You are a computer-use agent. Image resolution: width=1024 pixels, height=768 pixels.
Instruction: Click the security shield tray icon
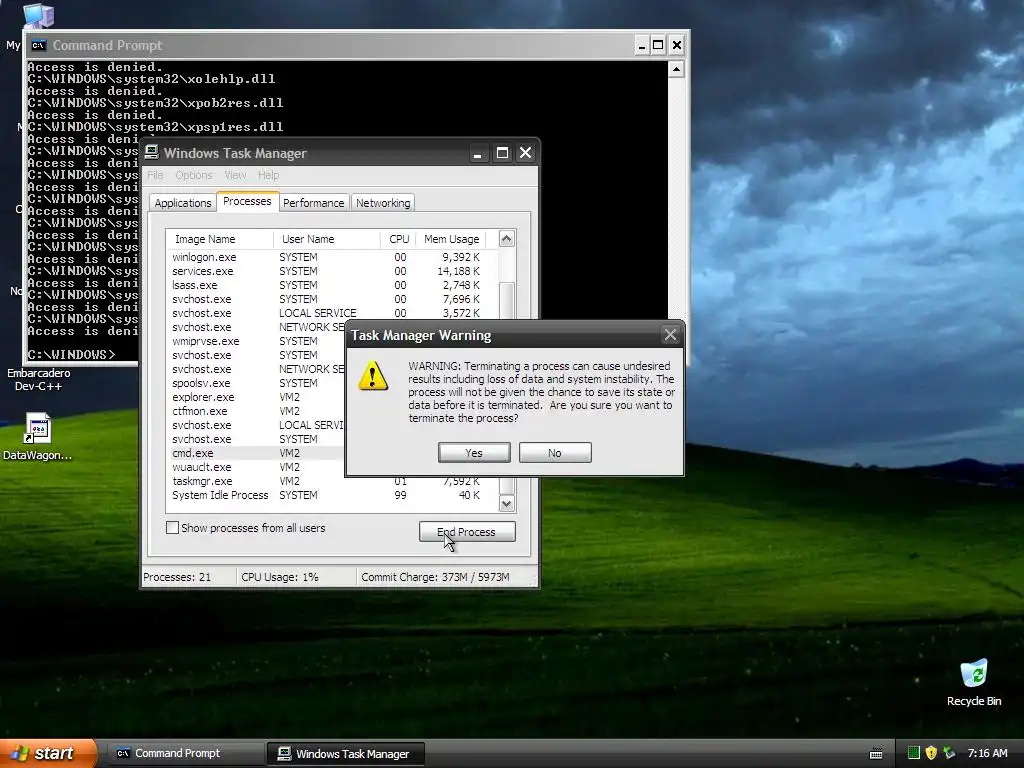click(x=931, y=753)
